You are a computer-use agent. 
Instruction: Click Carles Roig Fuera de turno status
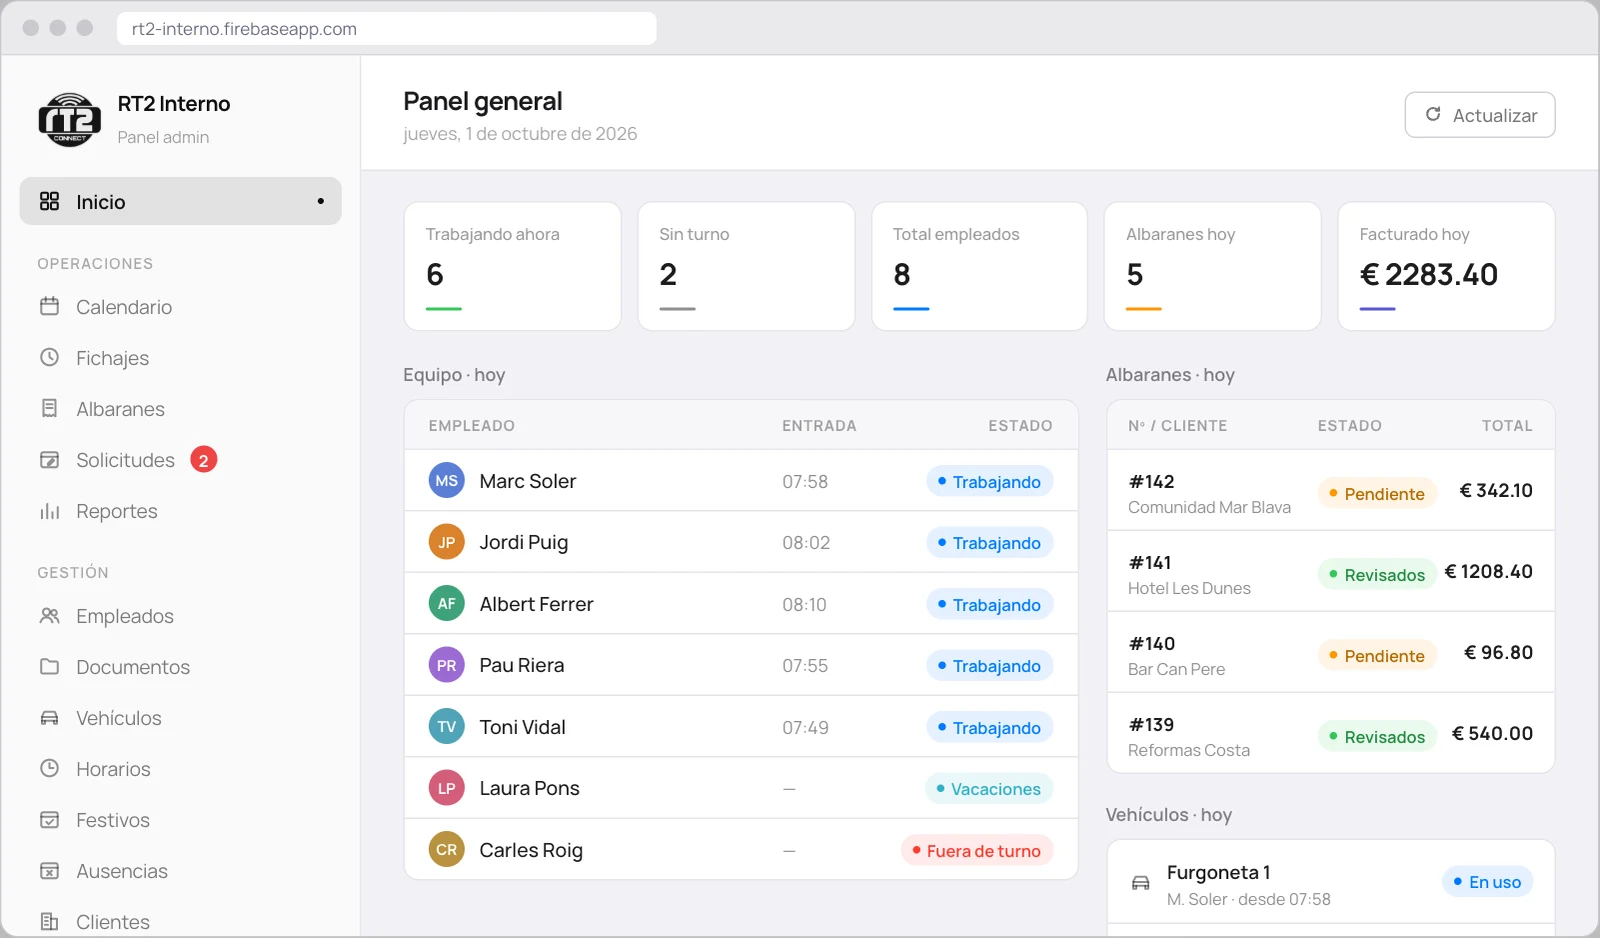pyautogui.click(x=977, y=851)
